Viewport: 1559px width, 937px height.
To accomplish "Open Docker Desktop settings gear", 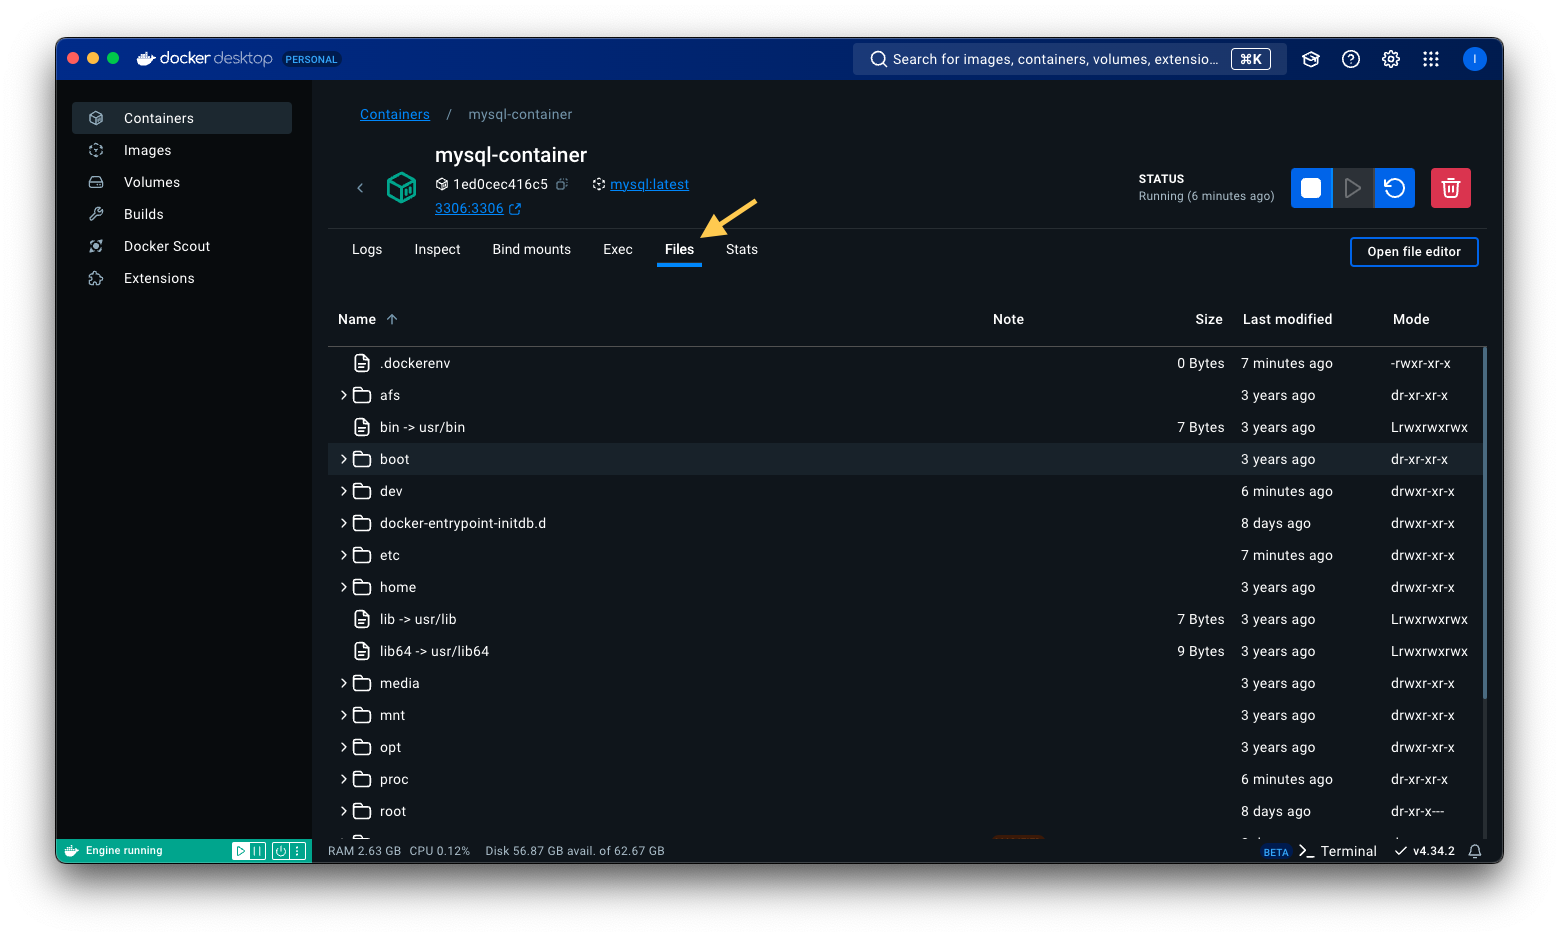I will pyautogui.click(x=1391, y=59).
